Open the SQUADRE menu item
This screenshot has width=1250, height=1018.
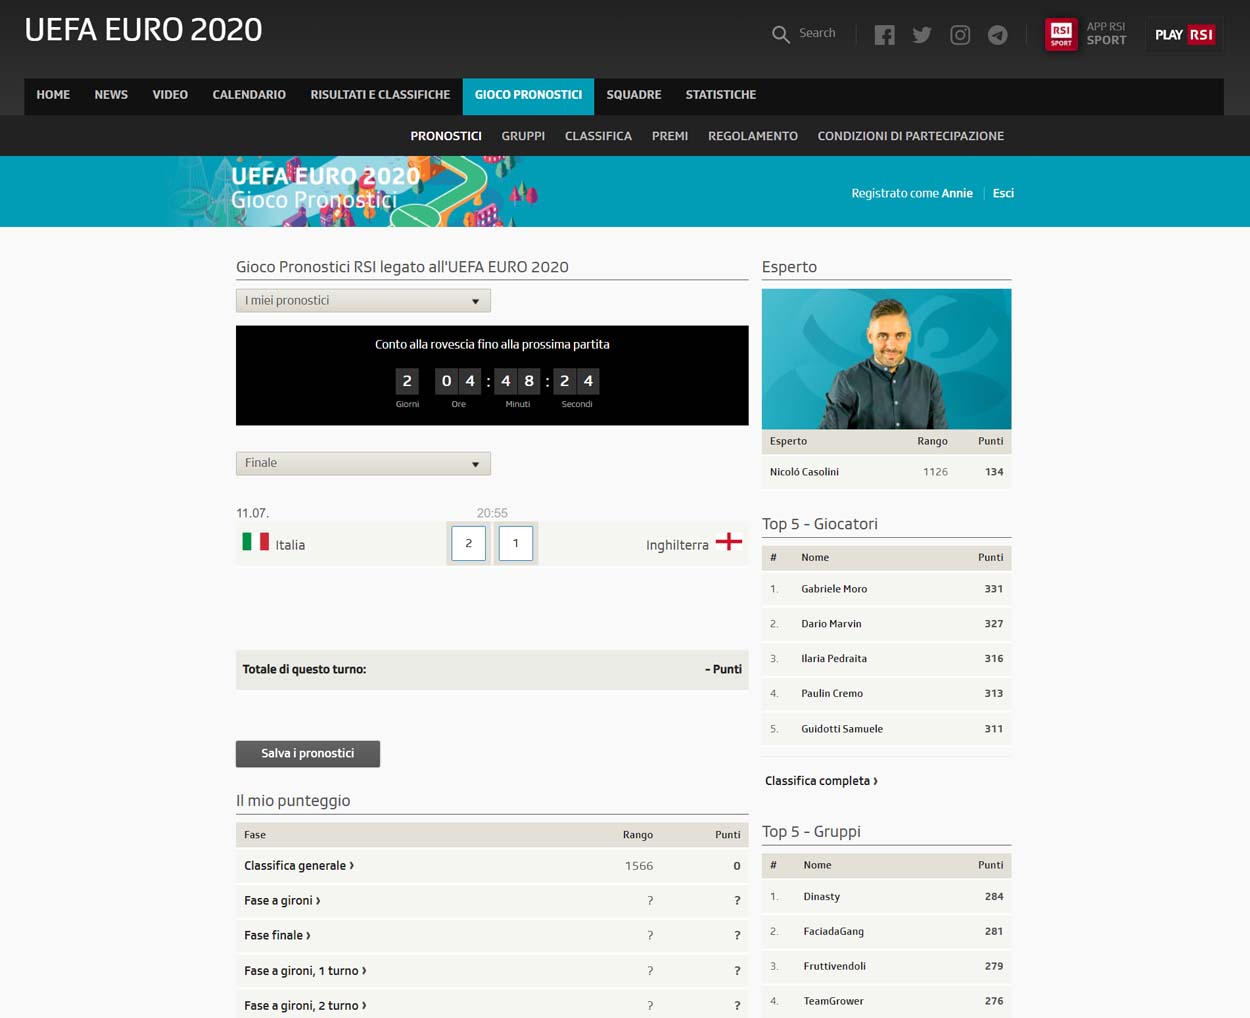coord(634,95)
